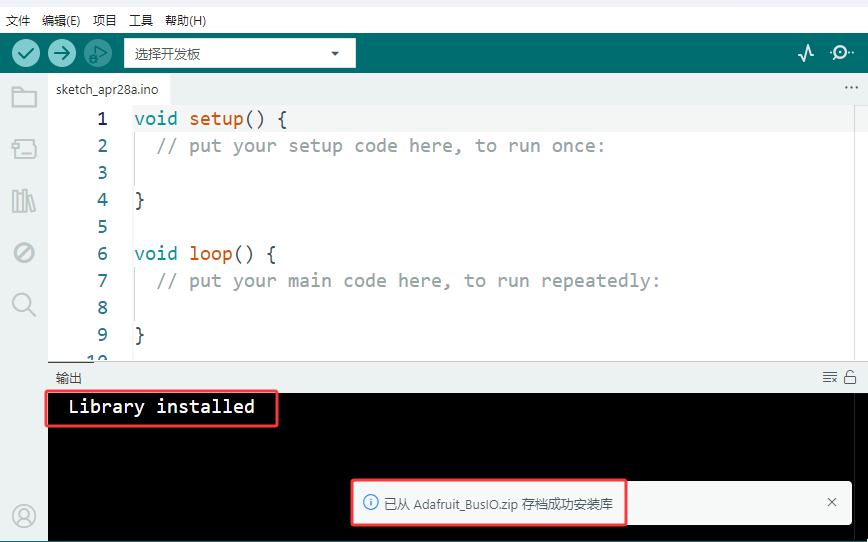
Task: Open the 项目 menu
Action: (x=105, y=21)
